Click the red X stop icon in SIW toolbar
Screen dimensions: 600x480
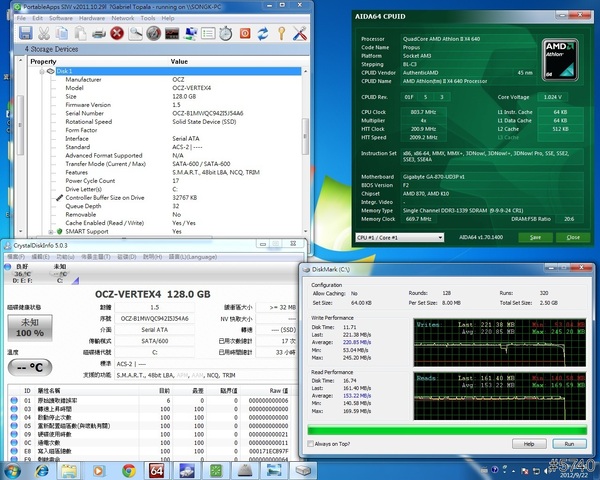118,33
